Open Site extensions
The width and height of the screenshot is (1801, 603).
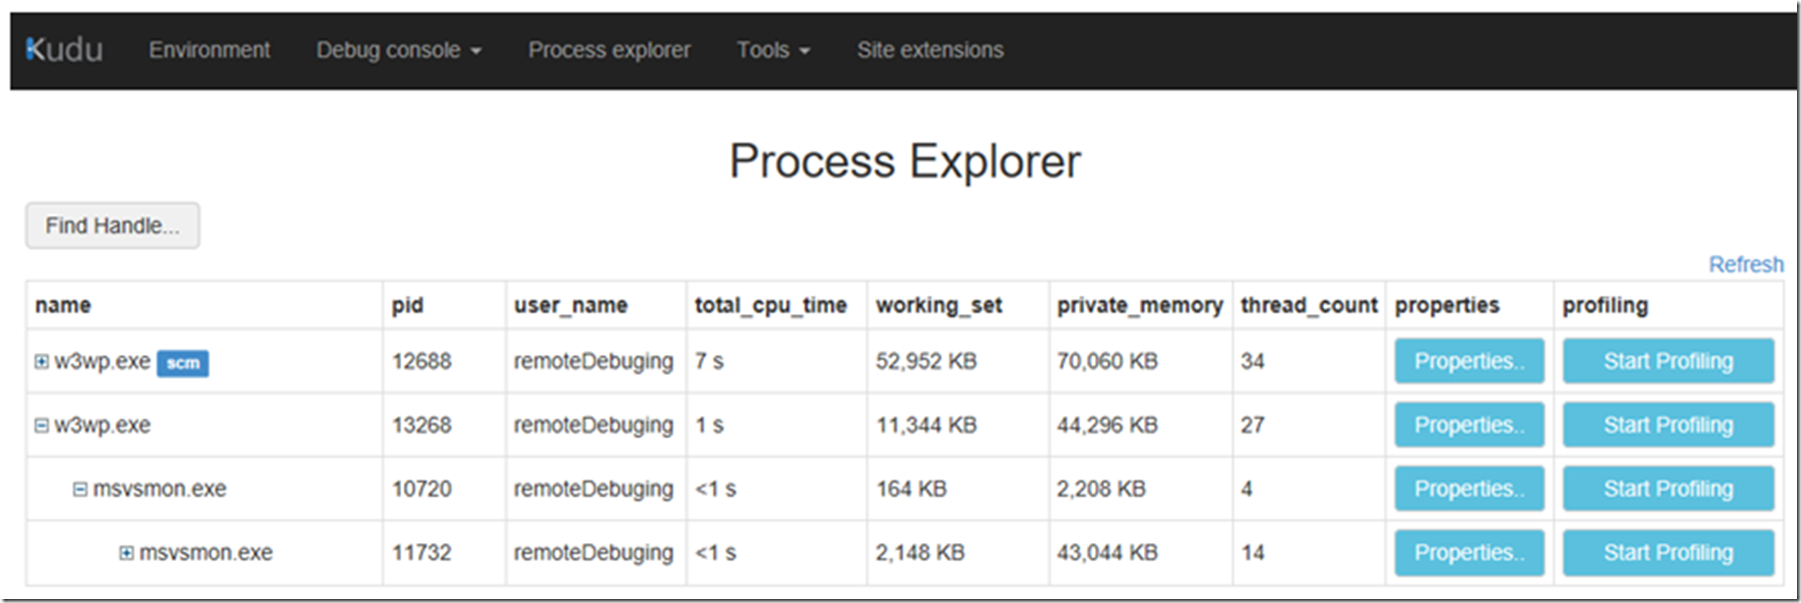point(930,50)
